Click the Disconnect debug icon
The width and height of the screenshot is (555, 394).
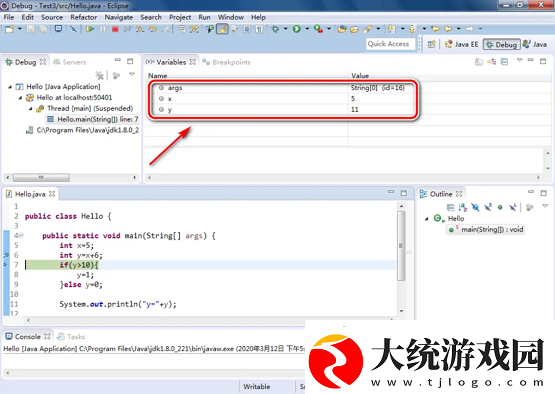(127, 29)
